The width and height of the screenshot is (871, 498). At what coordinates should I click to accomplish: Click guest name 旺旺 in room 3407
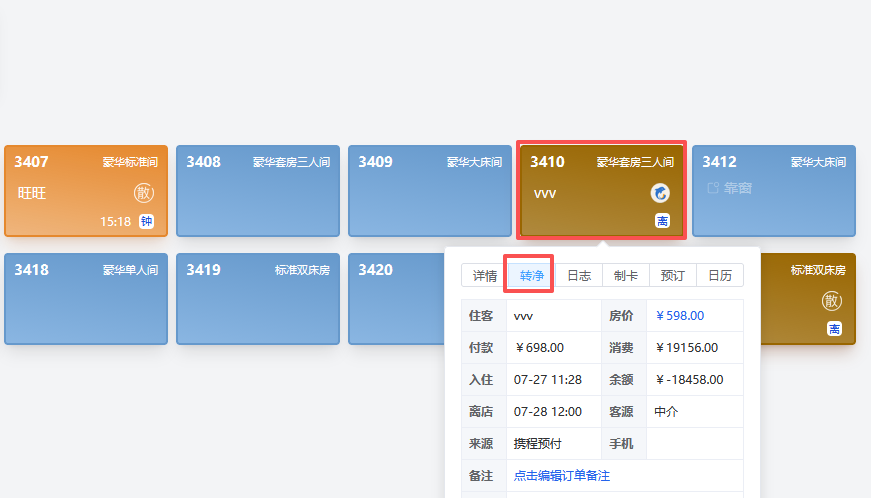[x=32, y=193]
